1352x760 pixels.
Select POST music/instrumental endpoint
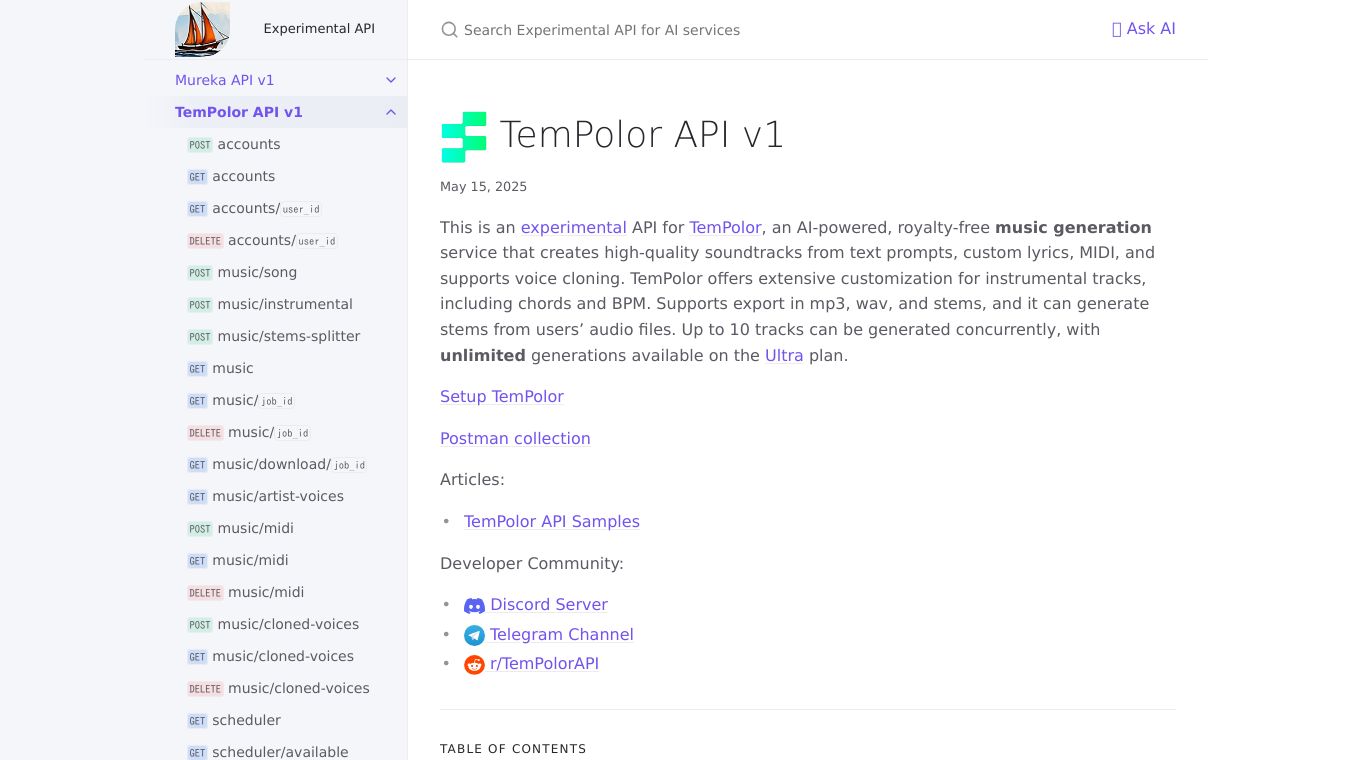[x=284, y=304]
